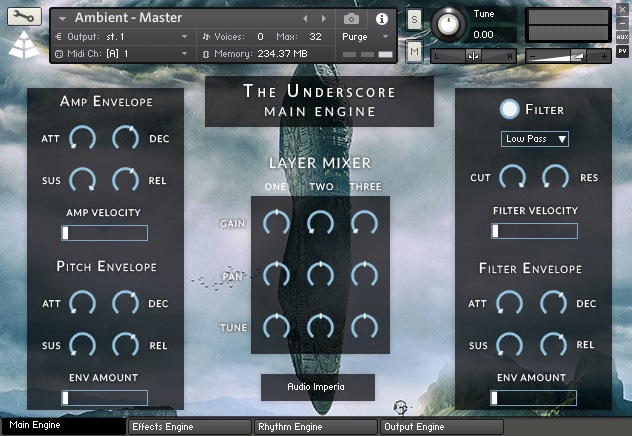Adjust the Amp Velocity slider
This screenshot has width=632, height=436.
pos(104,233)
